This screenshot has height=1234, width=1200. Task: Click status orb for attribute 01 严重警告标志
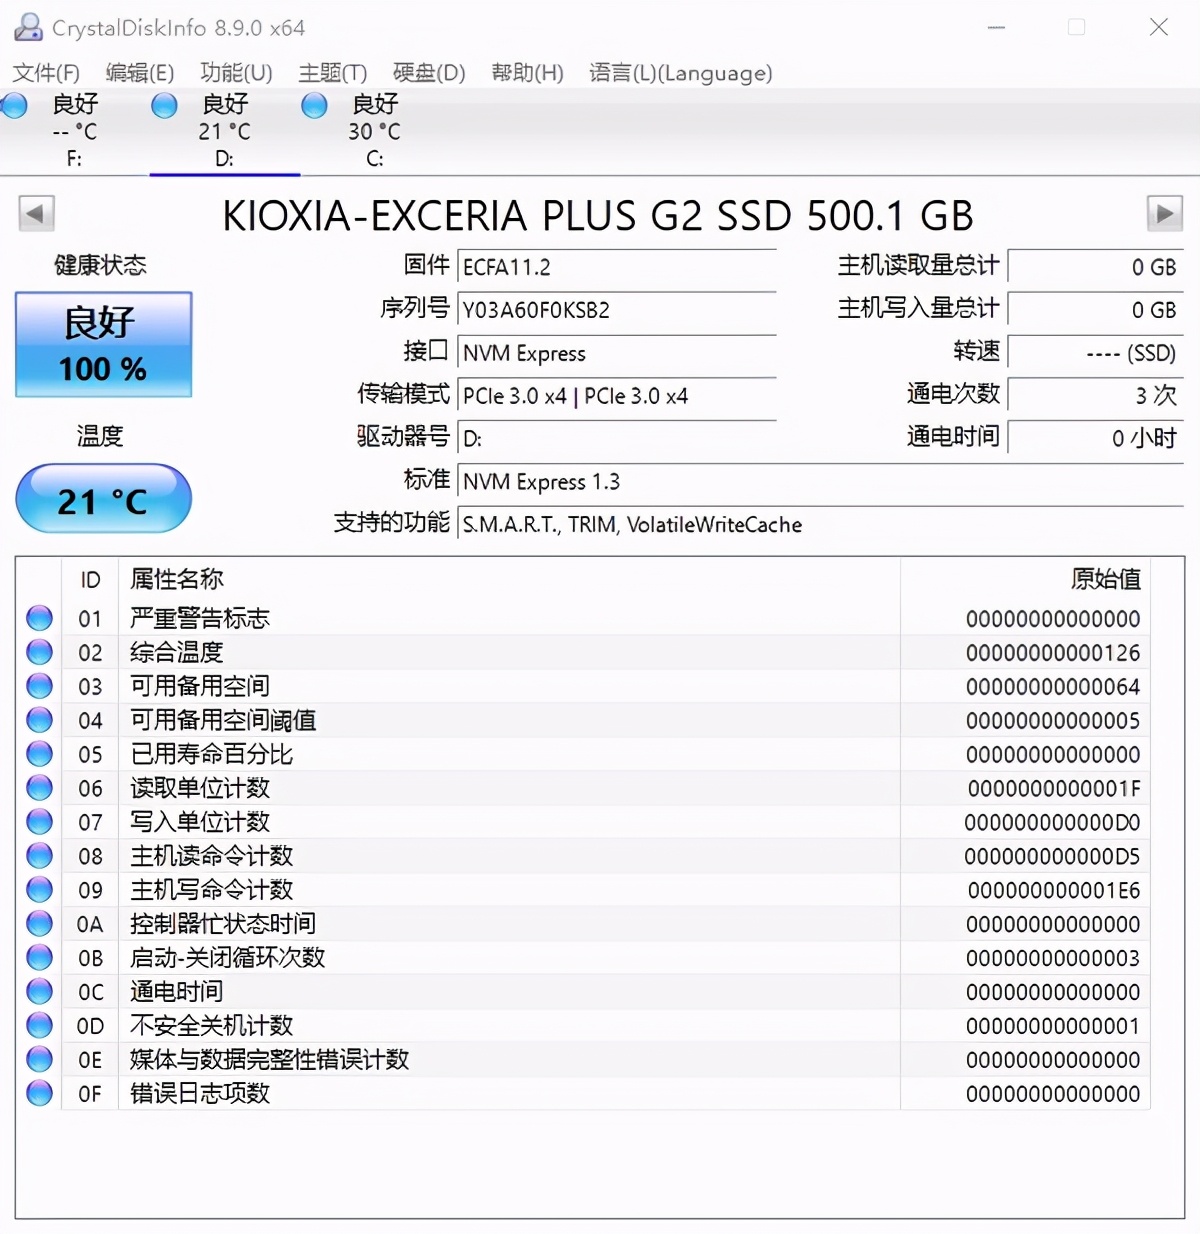[39, 618]
